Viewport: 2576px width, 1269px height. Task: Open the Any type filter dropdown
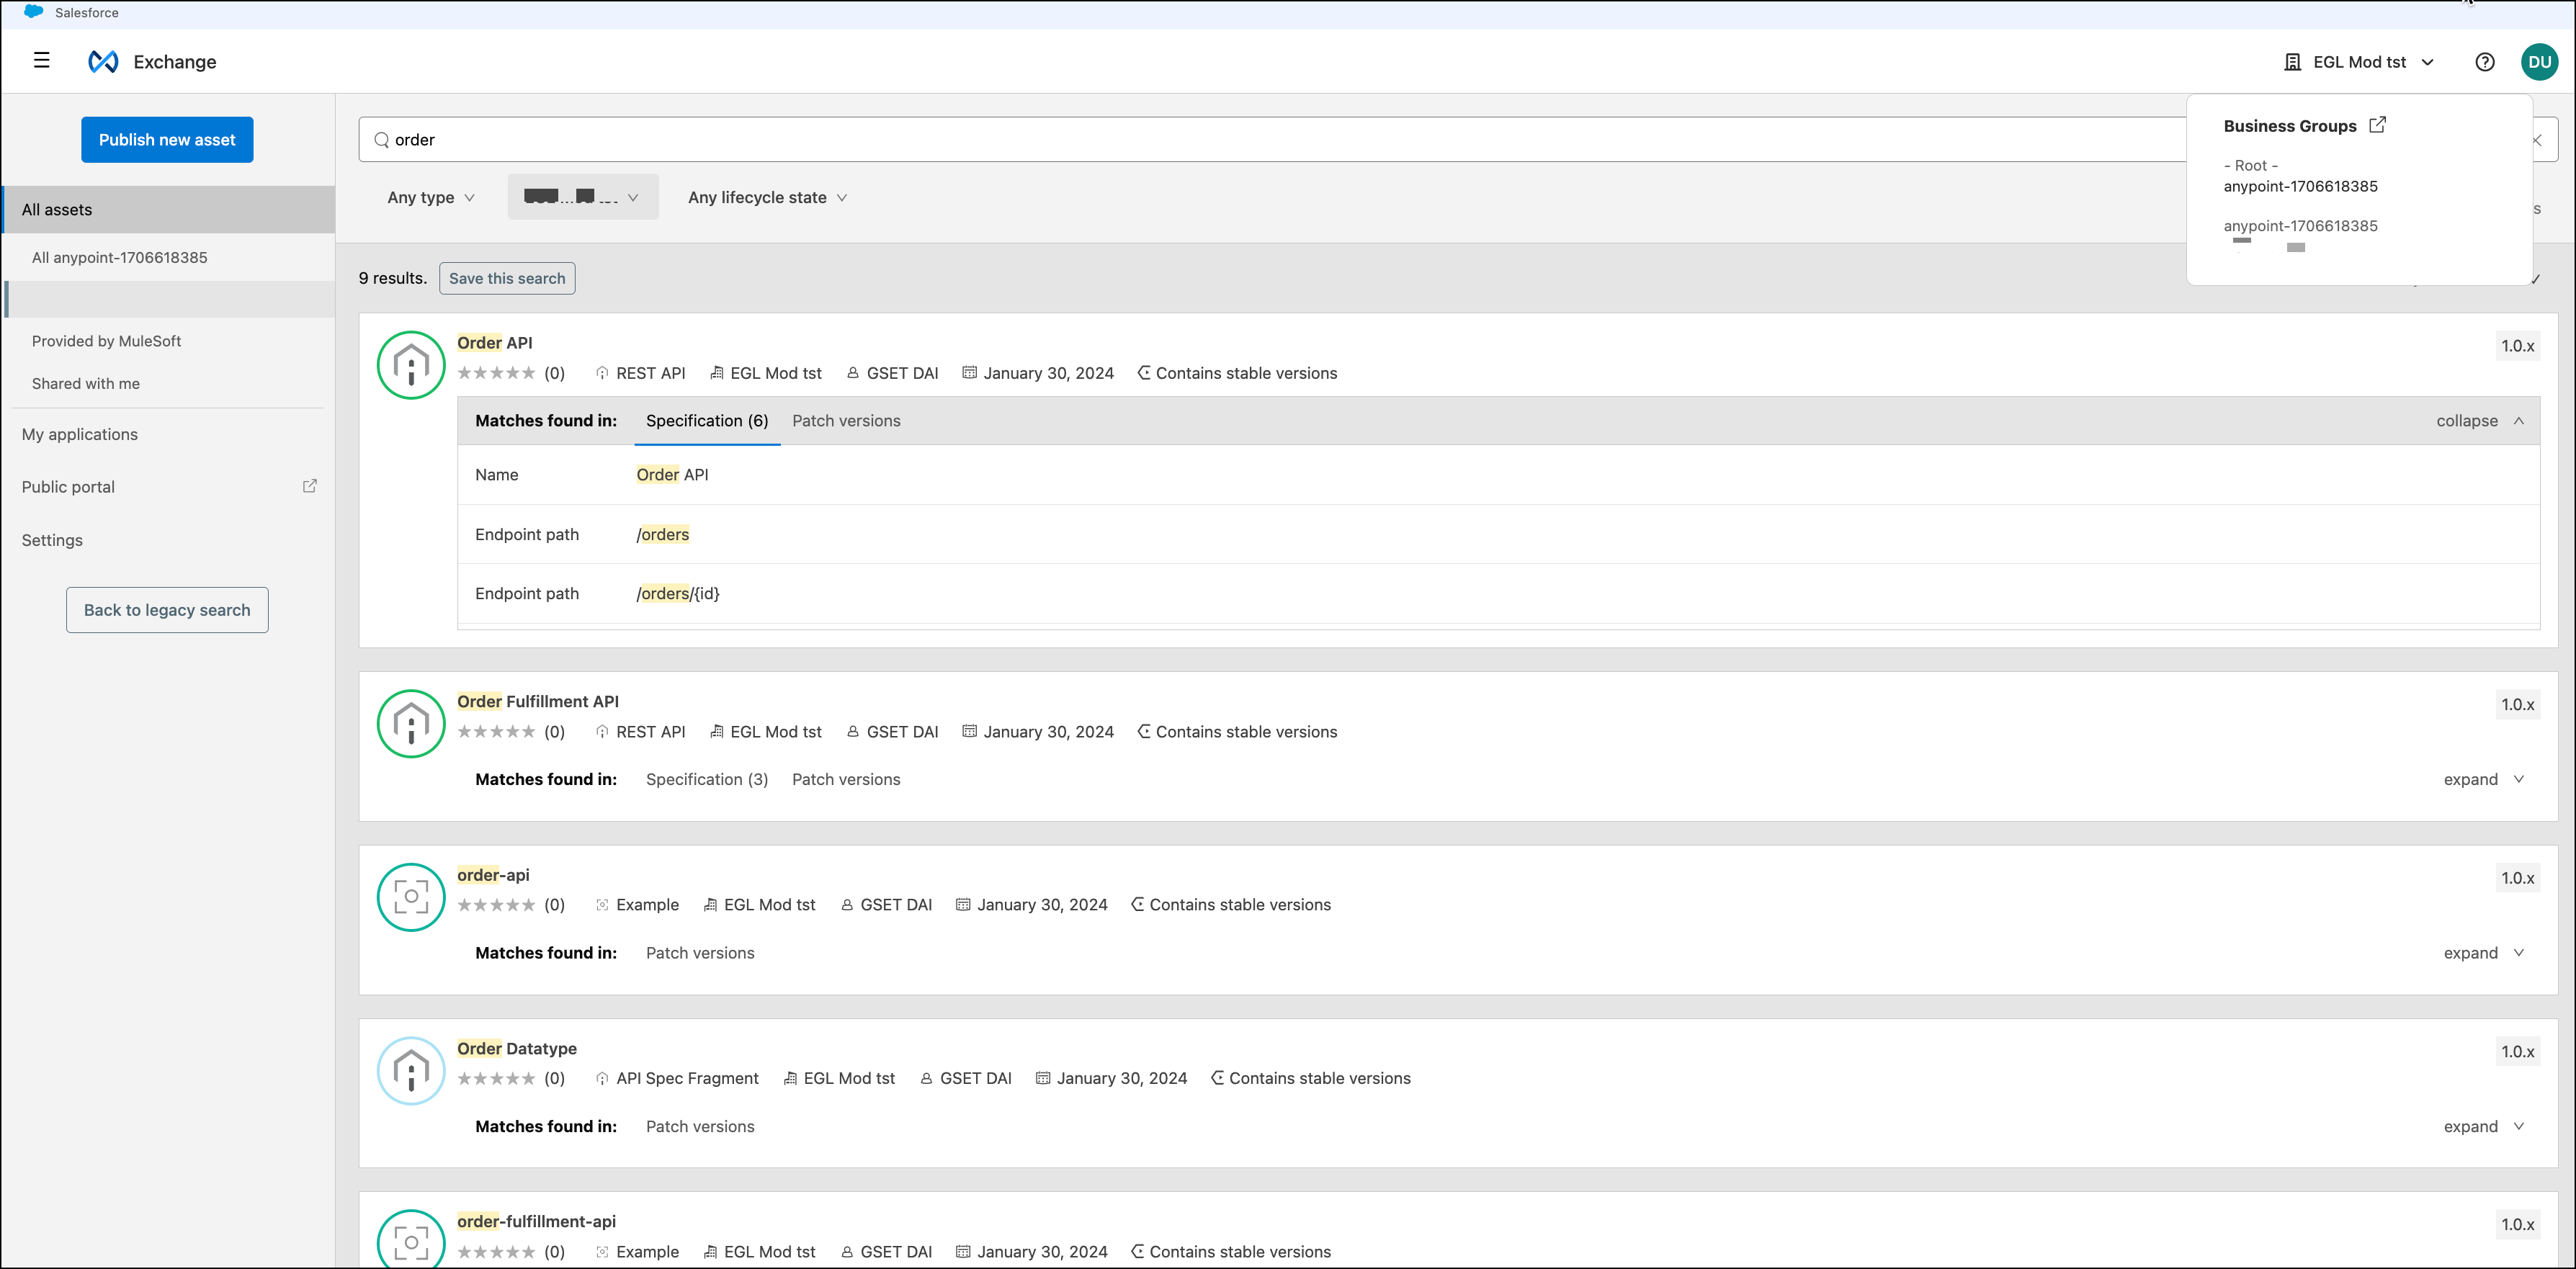click(x=431, y=197)
